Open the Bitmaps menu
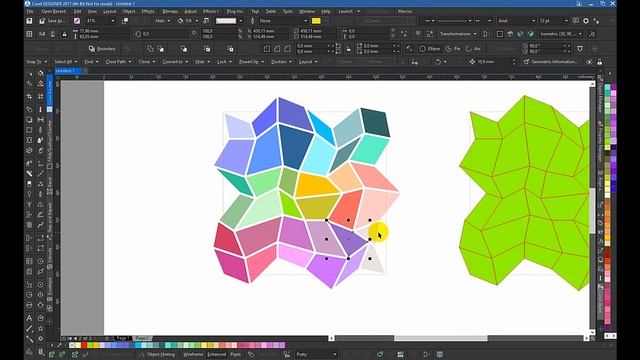Image resolution: width=640 pixels, height=360 pixels. (170, 11)
